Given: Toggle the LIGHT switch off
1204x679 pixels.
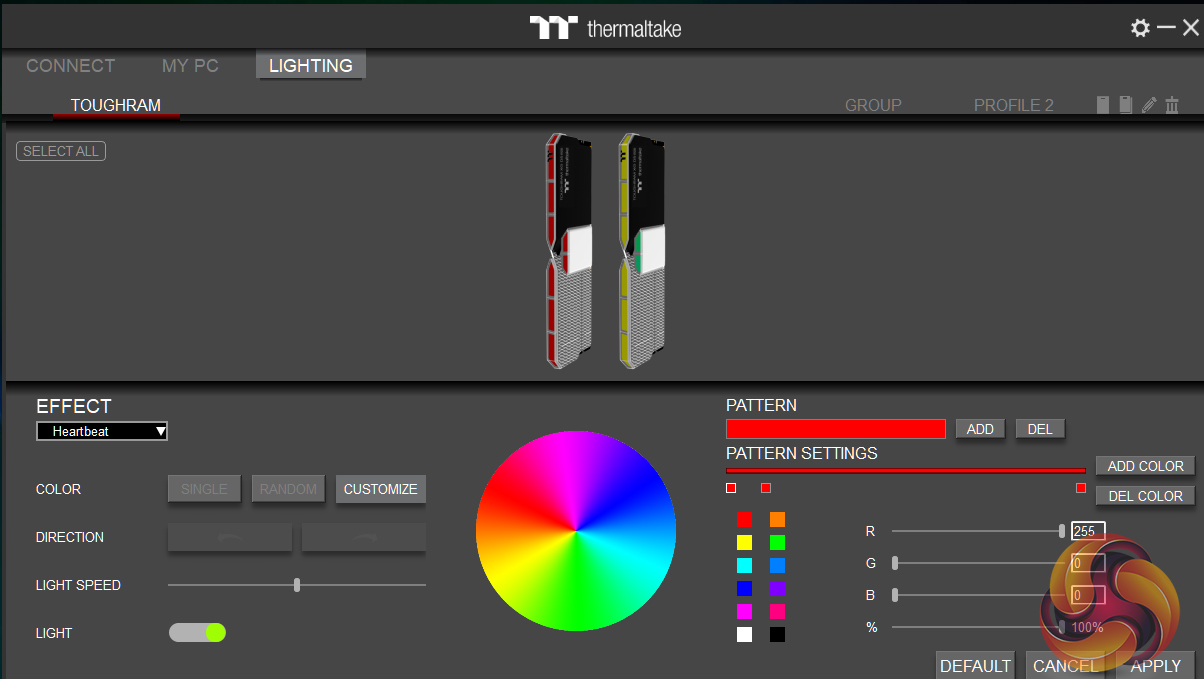Looking at the screenshot, I should click(197, 632).
